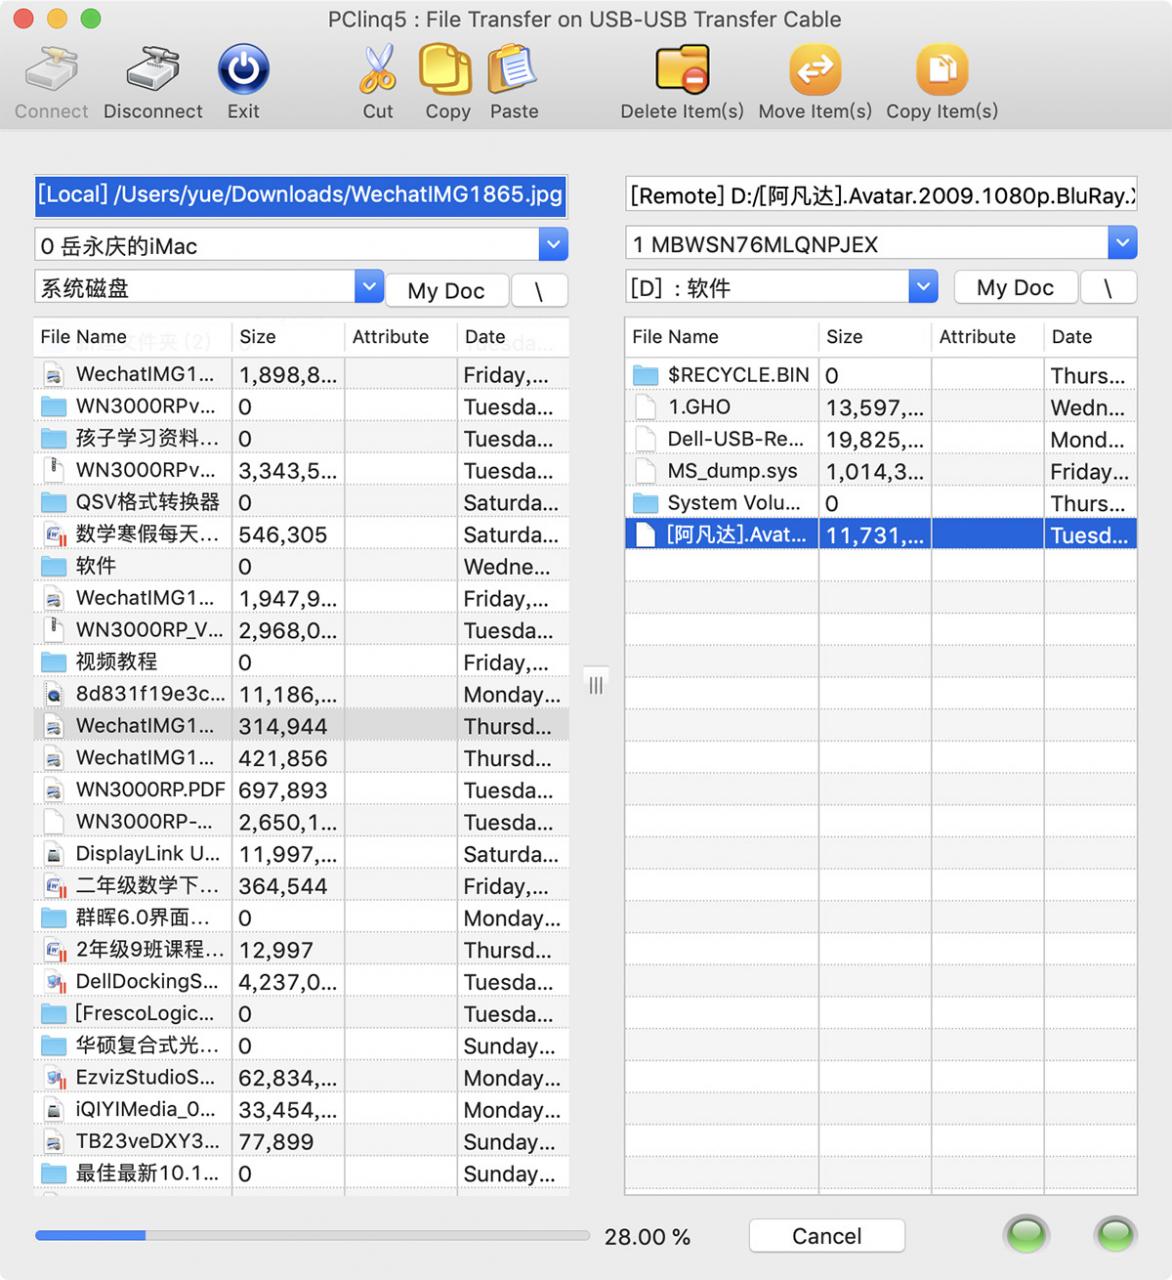Image resolution: width=1172 pixels, height=1280 pixels.
Task: Click the Move Item(s) icon
Action: 815,69
